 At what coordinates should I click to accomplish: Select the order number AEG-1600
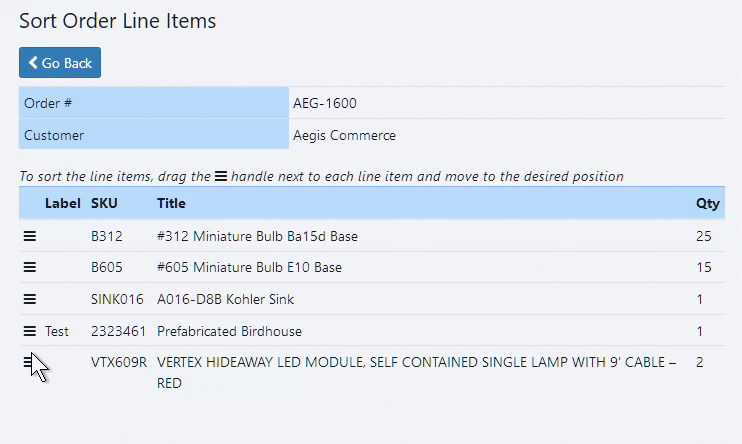[x=325, y=103]
